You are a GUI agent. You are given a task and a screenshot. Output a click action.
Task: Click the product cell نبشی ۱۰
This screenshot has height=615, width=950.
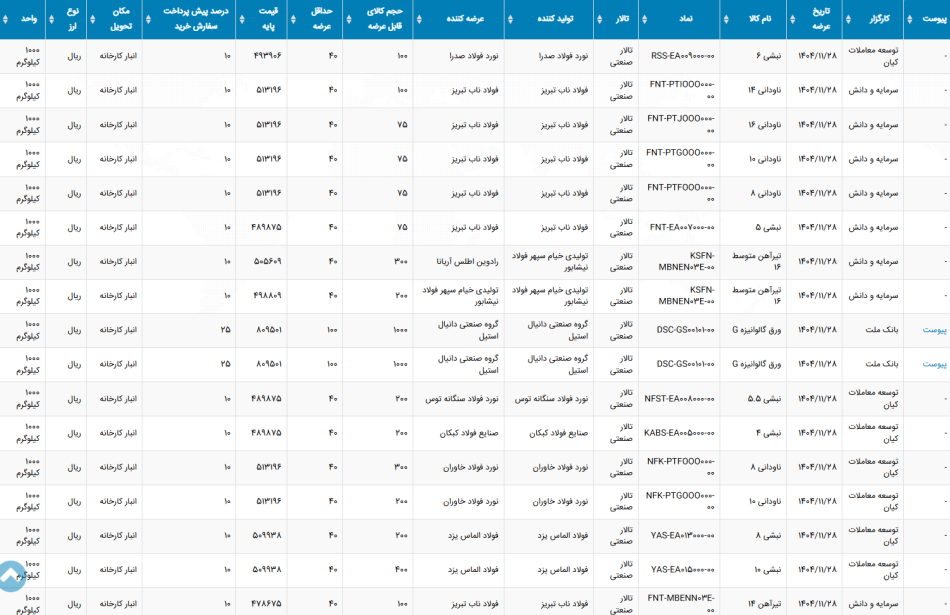pyautogui.click(x=767, y=570)
